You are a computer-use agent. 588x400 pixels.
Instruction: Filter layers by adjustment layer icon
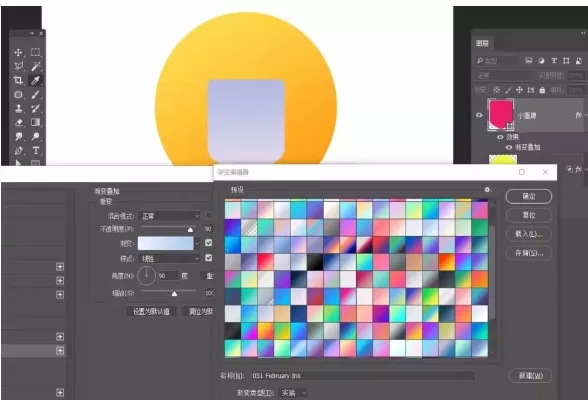[x=541, y=60]
